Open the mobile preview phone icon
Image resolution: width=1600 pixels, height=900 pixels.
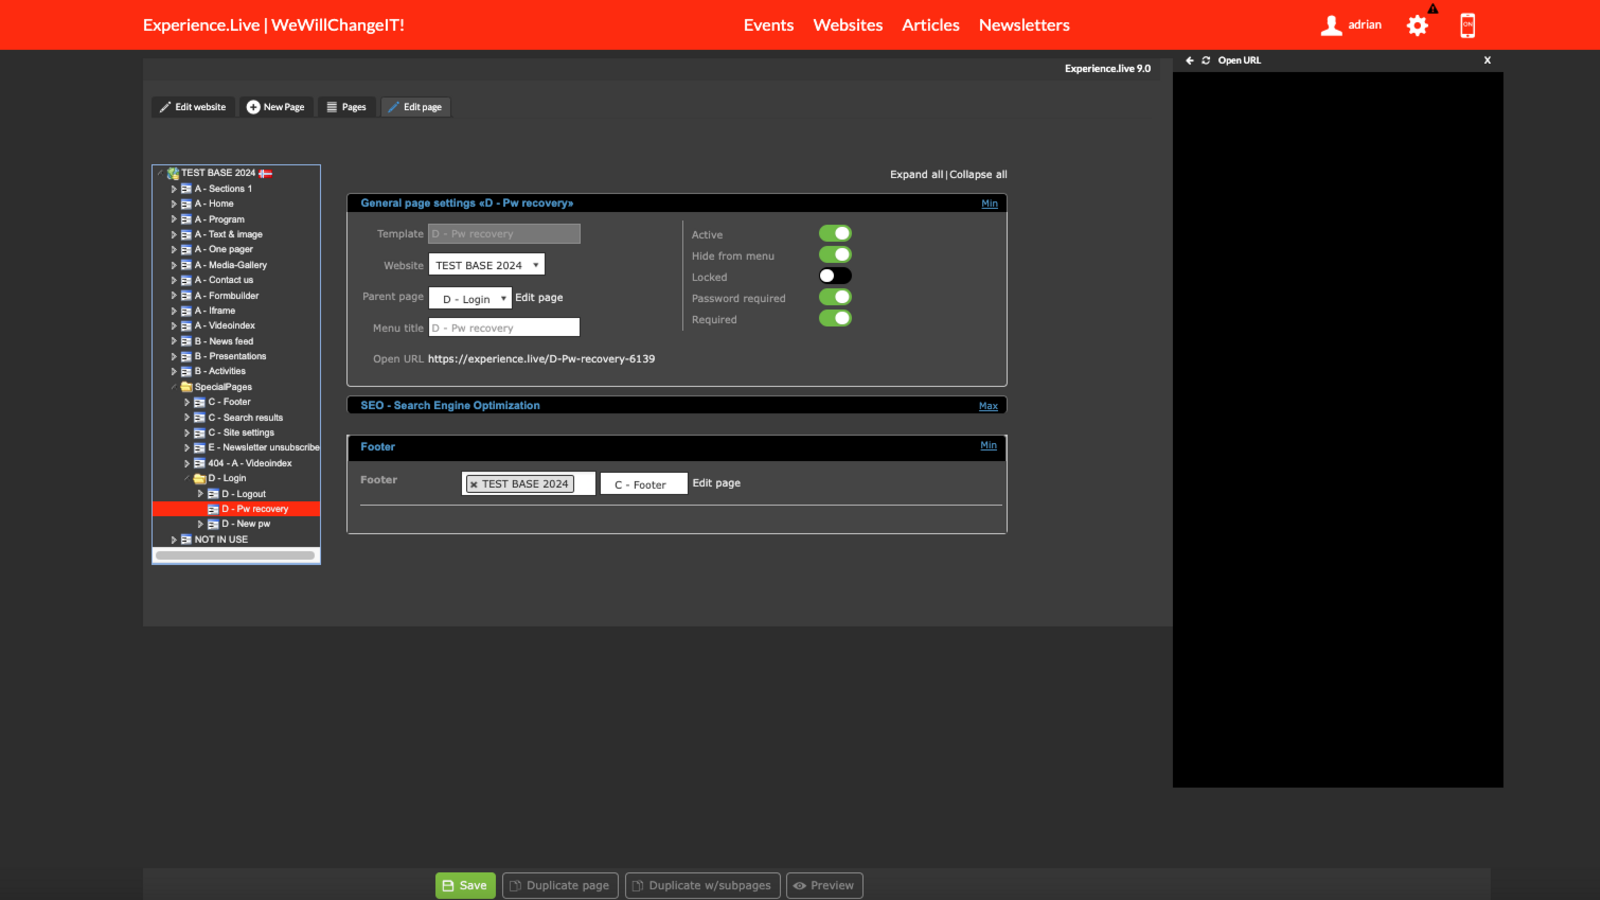1467,26
